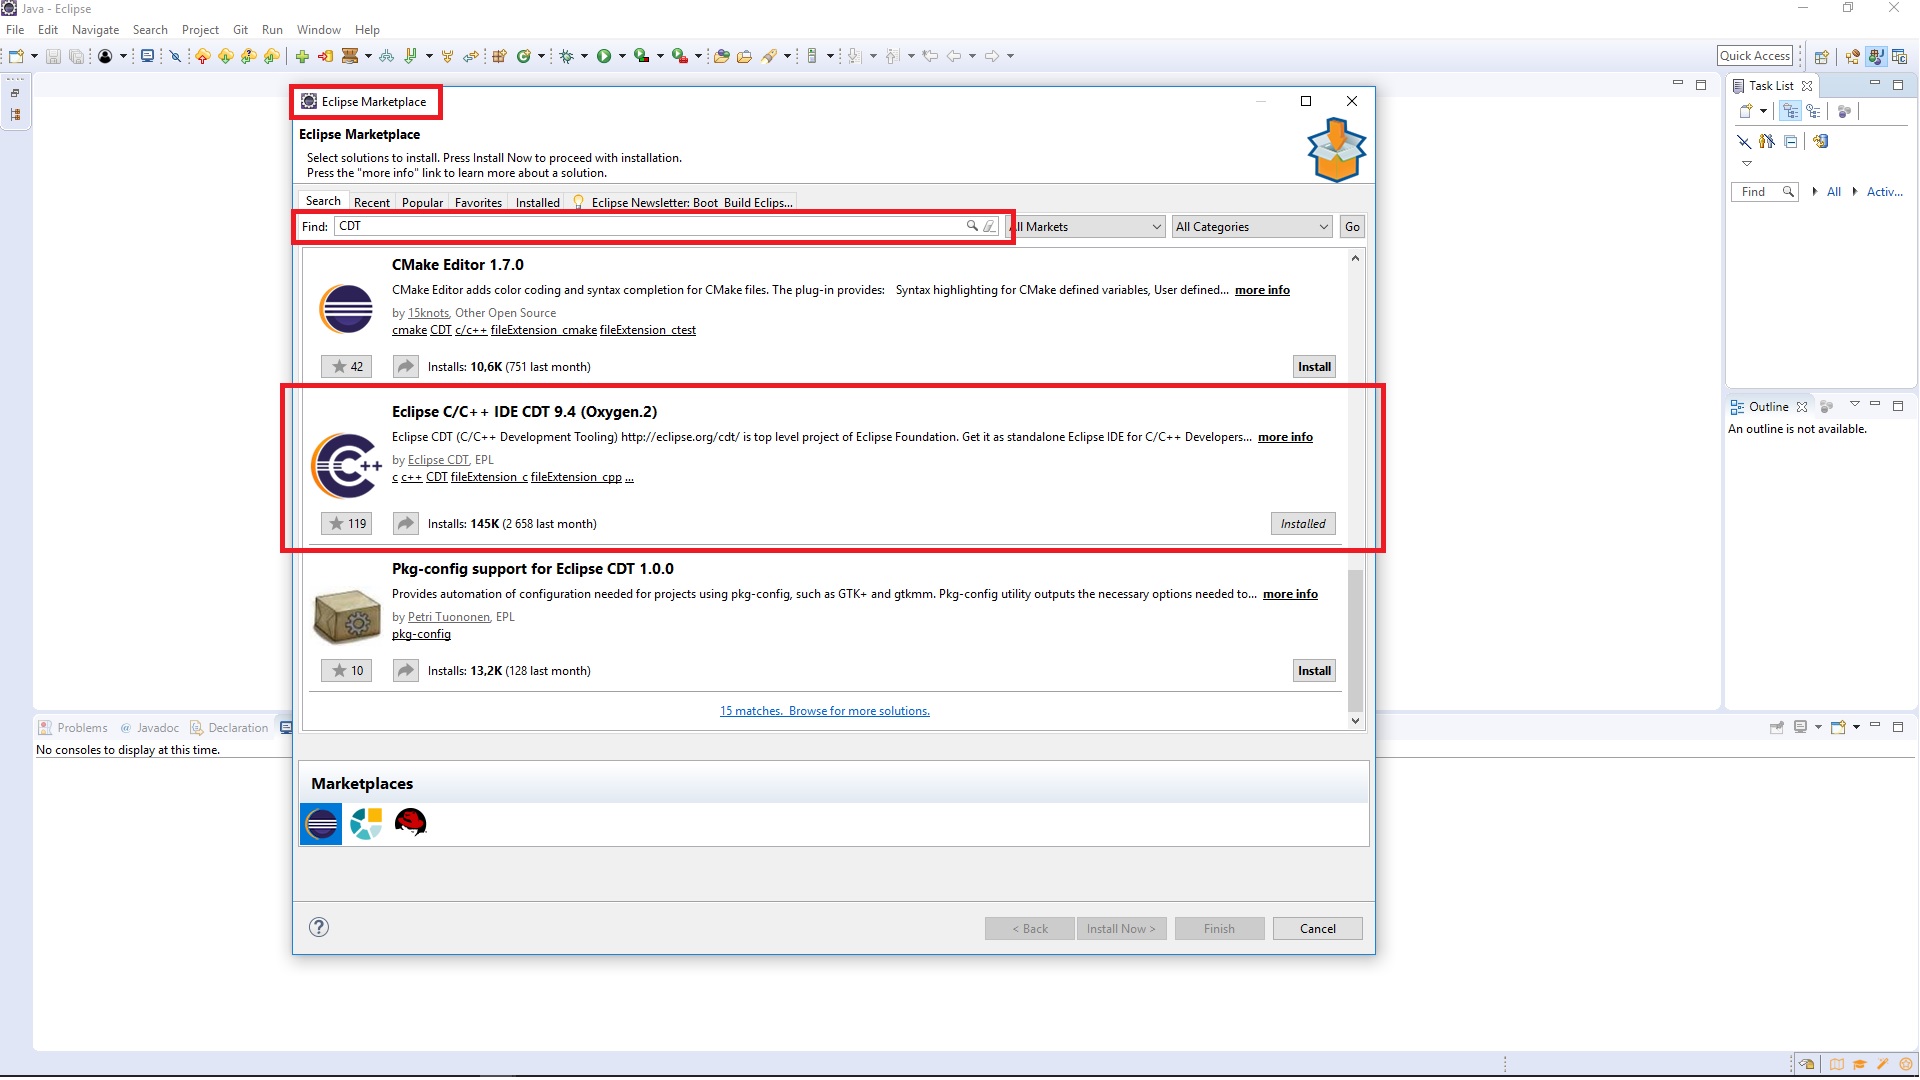This screenshot has width=1920, height=1080.
Task: Open the Debug icon in the main toolbar
Action: [568, 55]
